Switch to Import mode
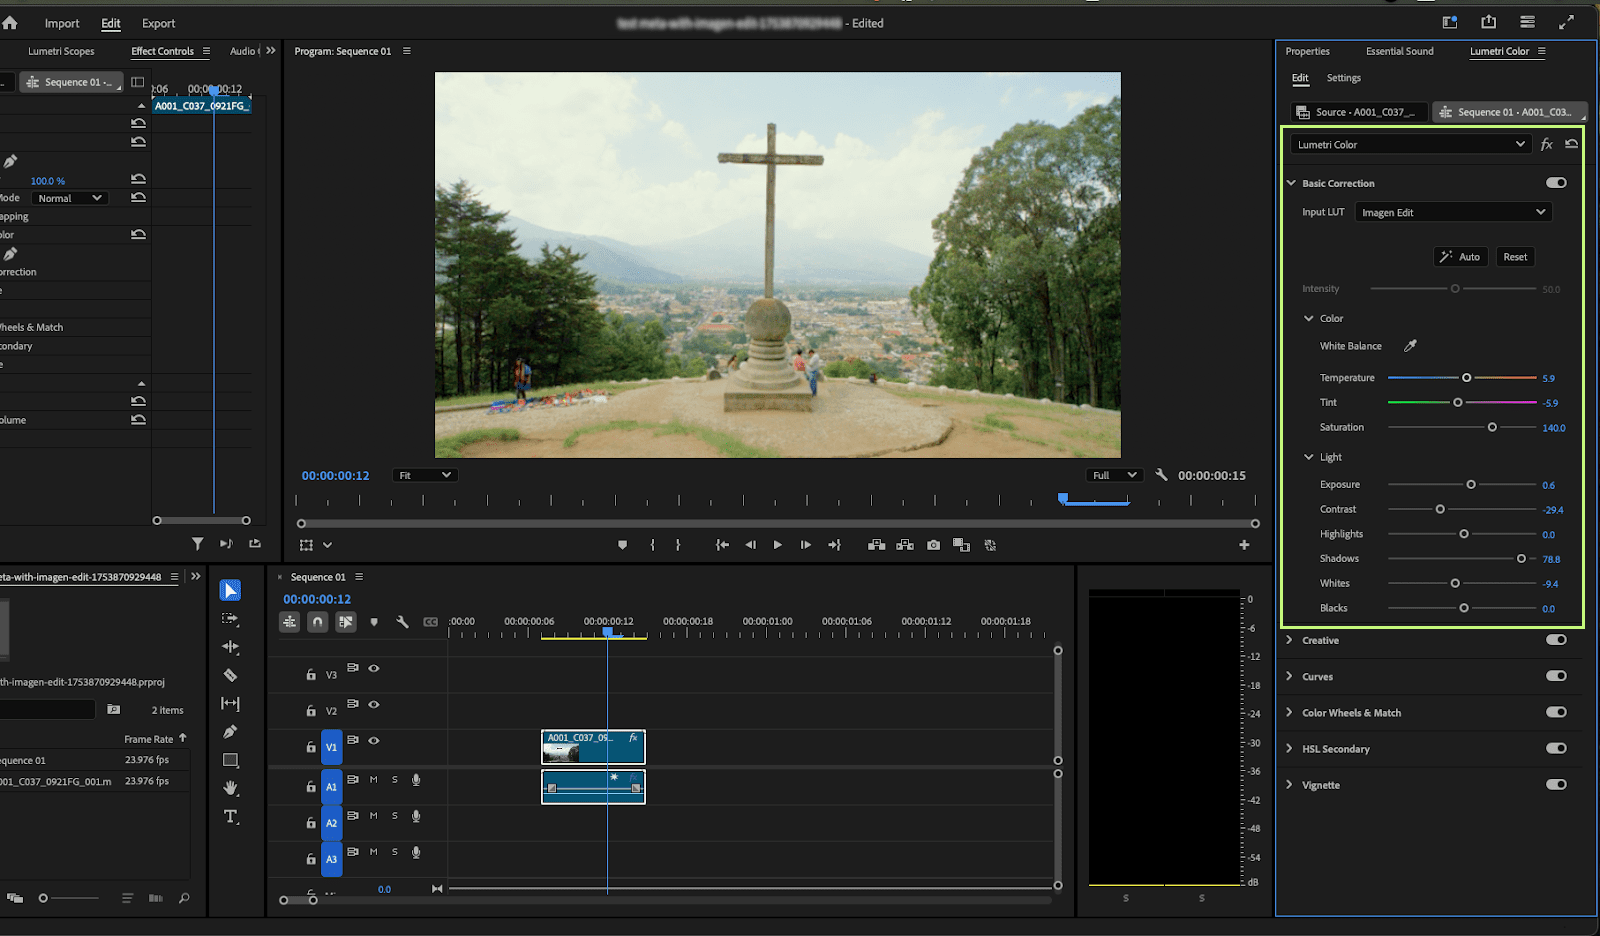Image resolution: width=1600 pixels, height=936 pixels. [x=62, y=23]
